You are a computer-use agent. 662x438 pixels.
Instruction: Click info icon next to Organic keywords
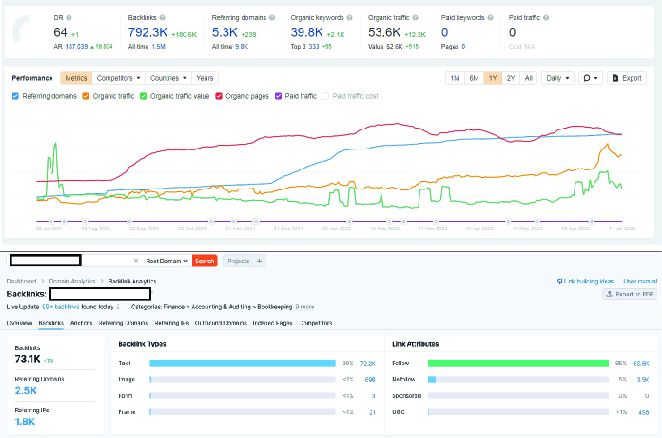(x=351, y=19)
